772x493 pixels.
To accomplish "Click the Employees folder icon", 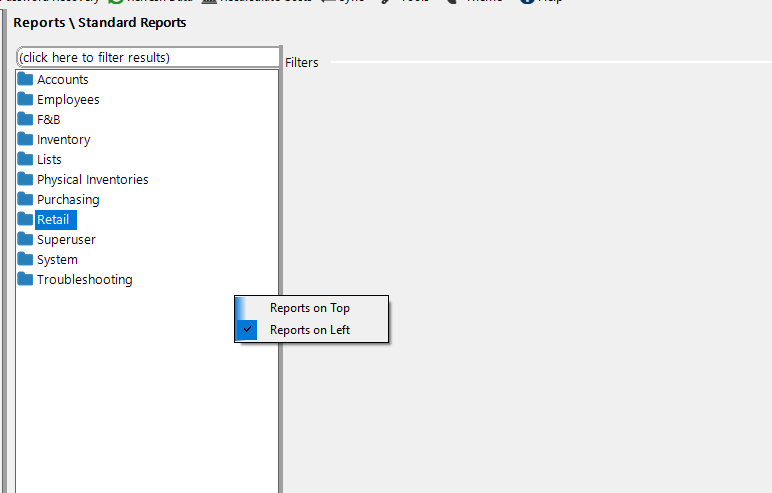I will coord(25,99).
